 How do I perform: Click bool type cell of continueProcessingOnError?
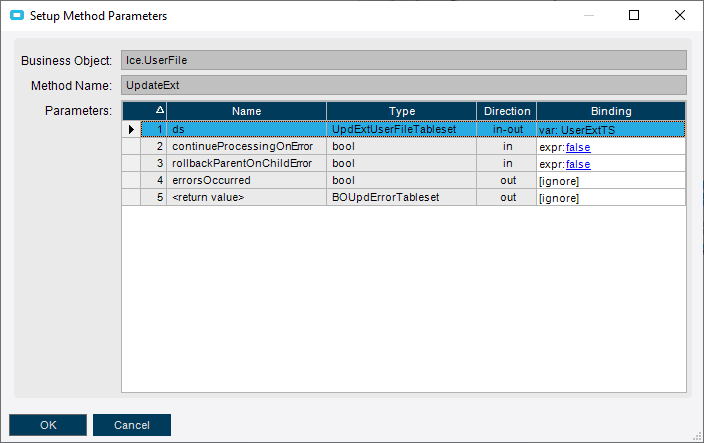tap(402, 146)
